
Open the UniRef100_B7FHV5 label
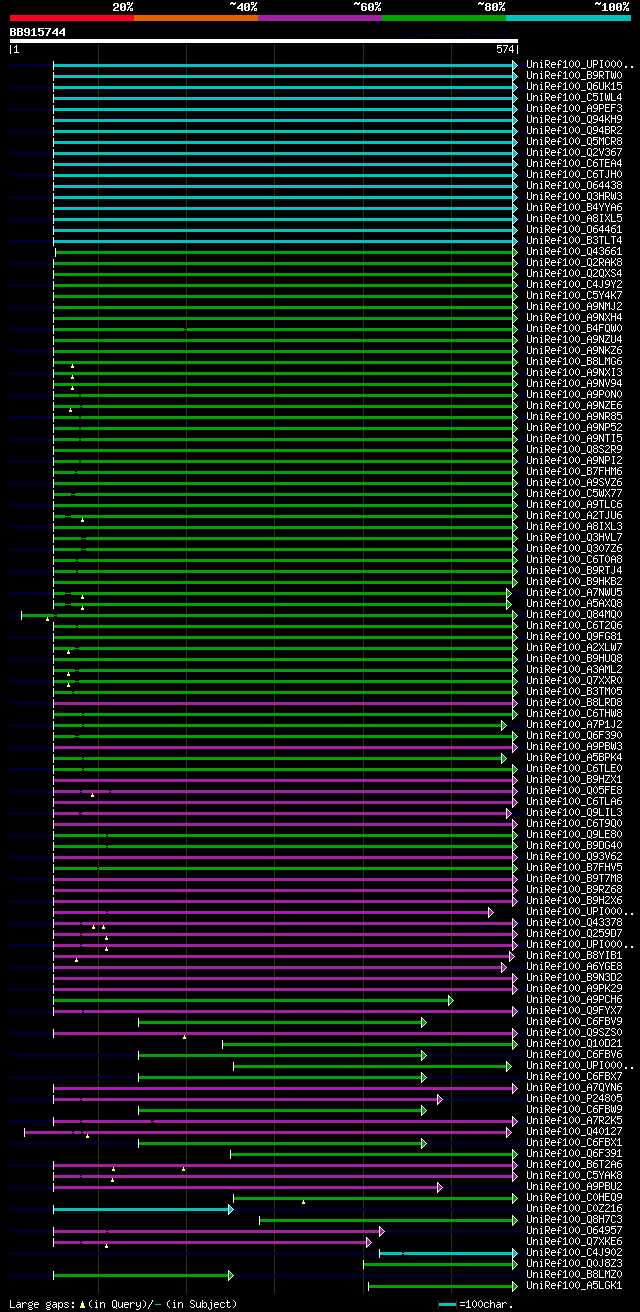574,867
